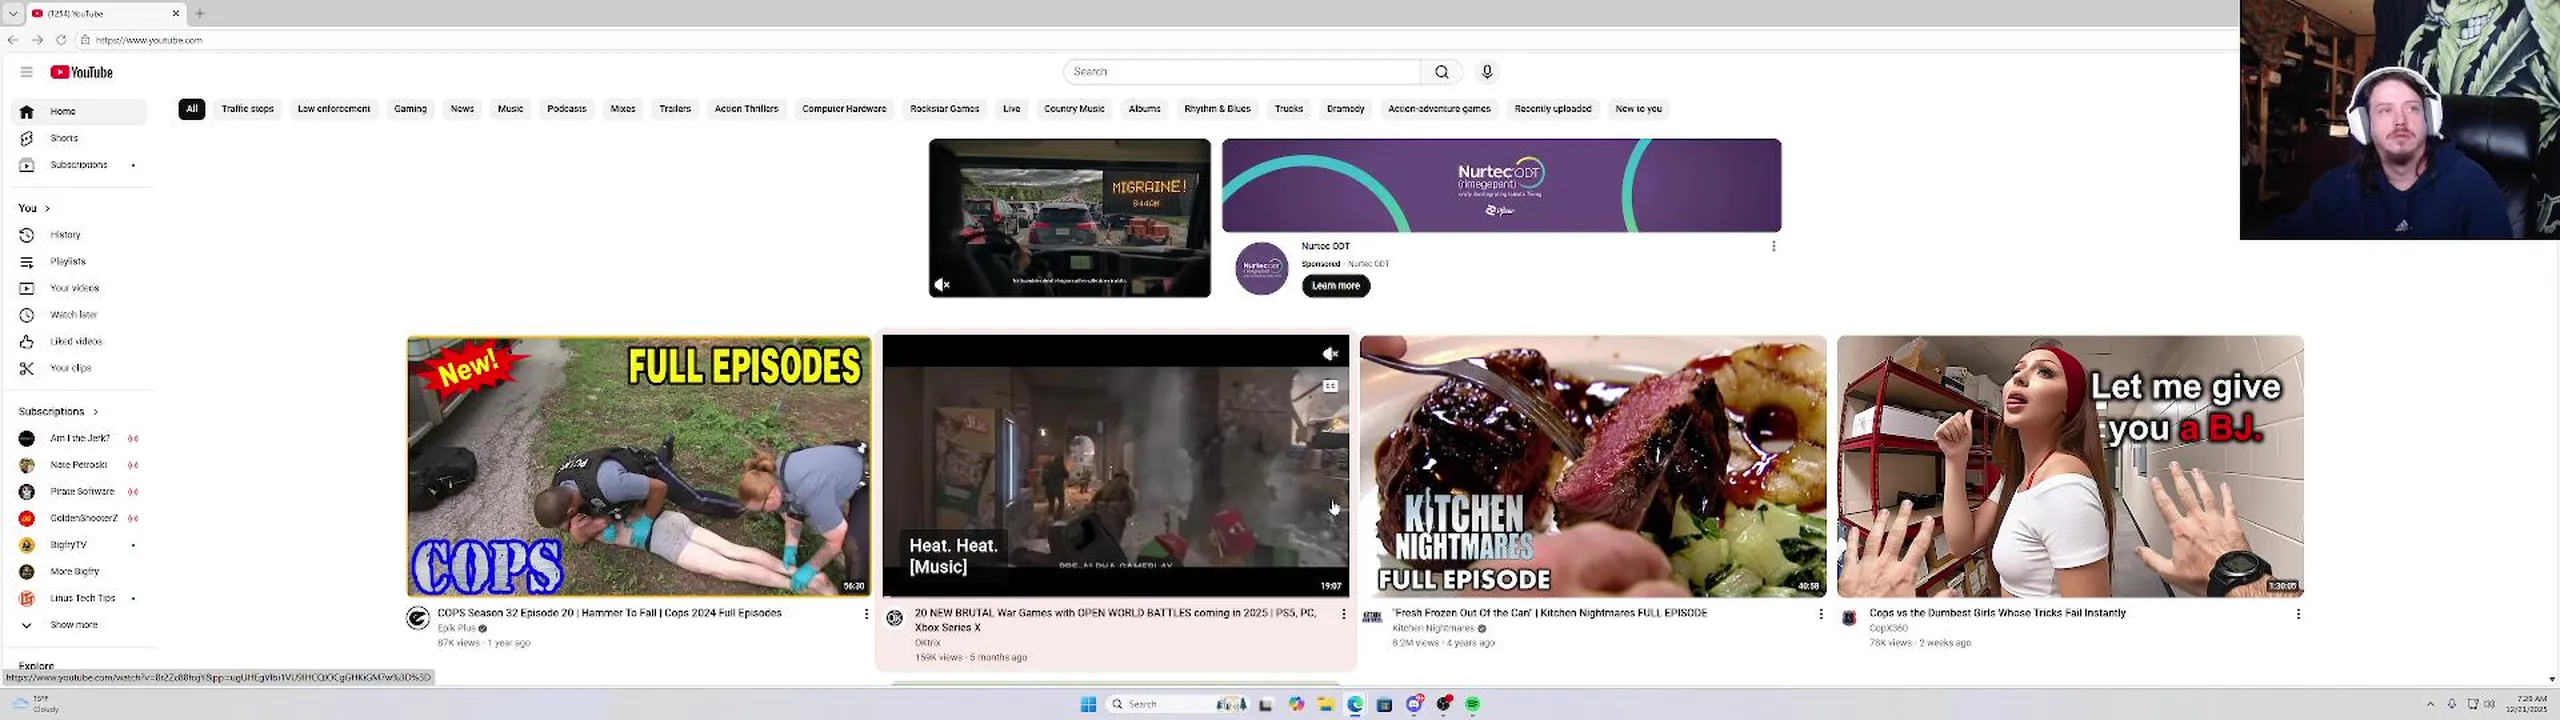Toggle captions on war games preview
The width and height of the screenshot is (2560, 720).
[1330, 386]
